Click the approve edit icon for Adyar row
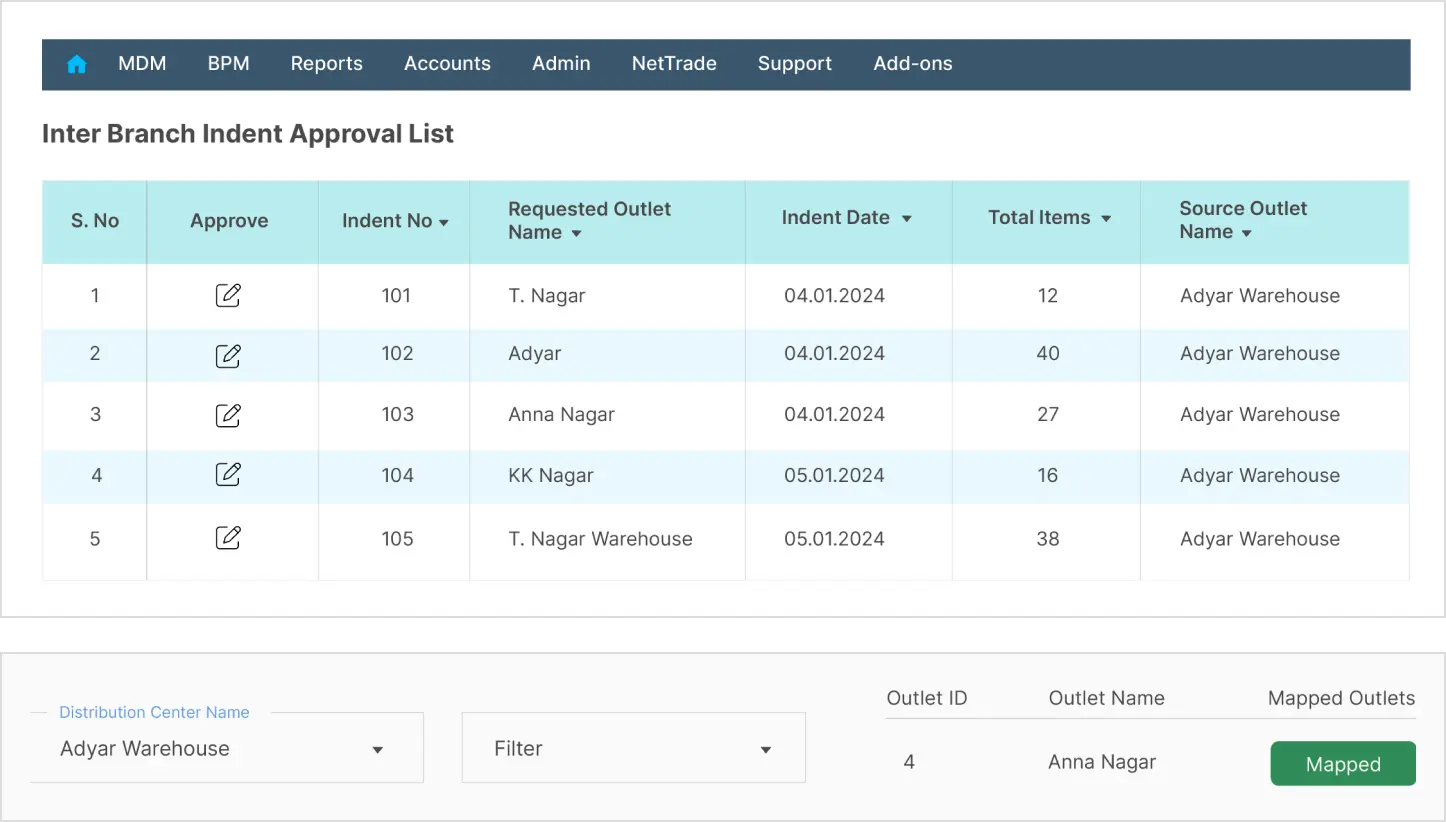Image resolution: width=1446 pixels, height=822 pixels. click(x=229, y=354)
